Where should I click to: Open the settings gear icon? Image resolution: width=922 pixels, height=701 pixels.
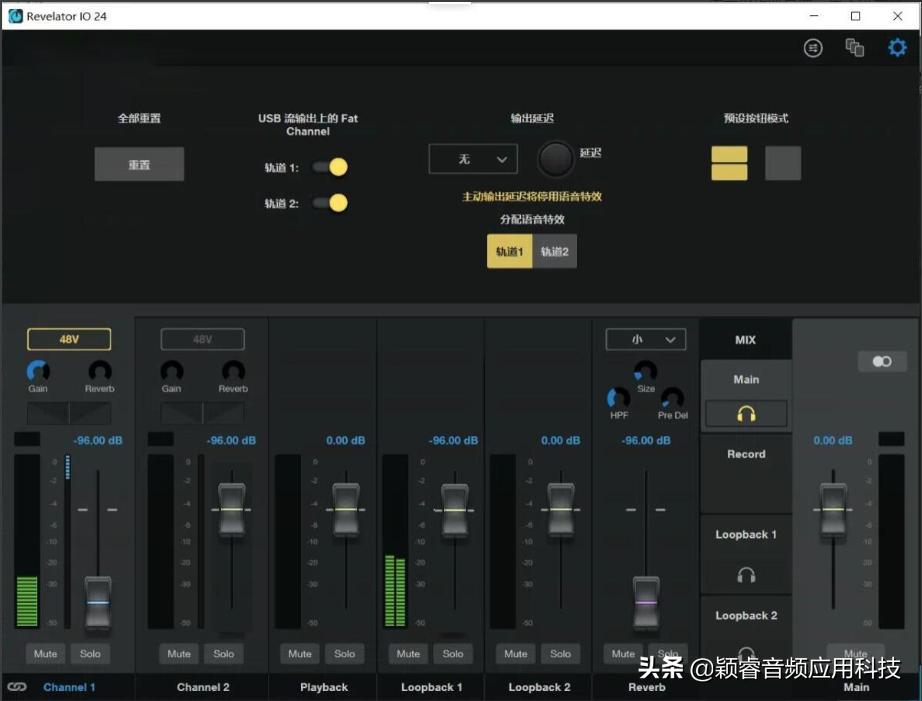[x=897, y=46]
